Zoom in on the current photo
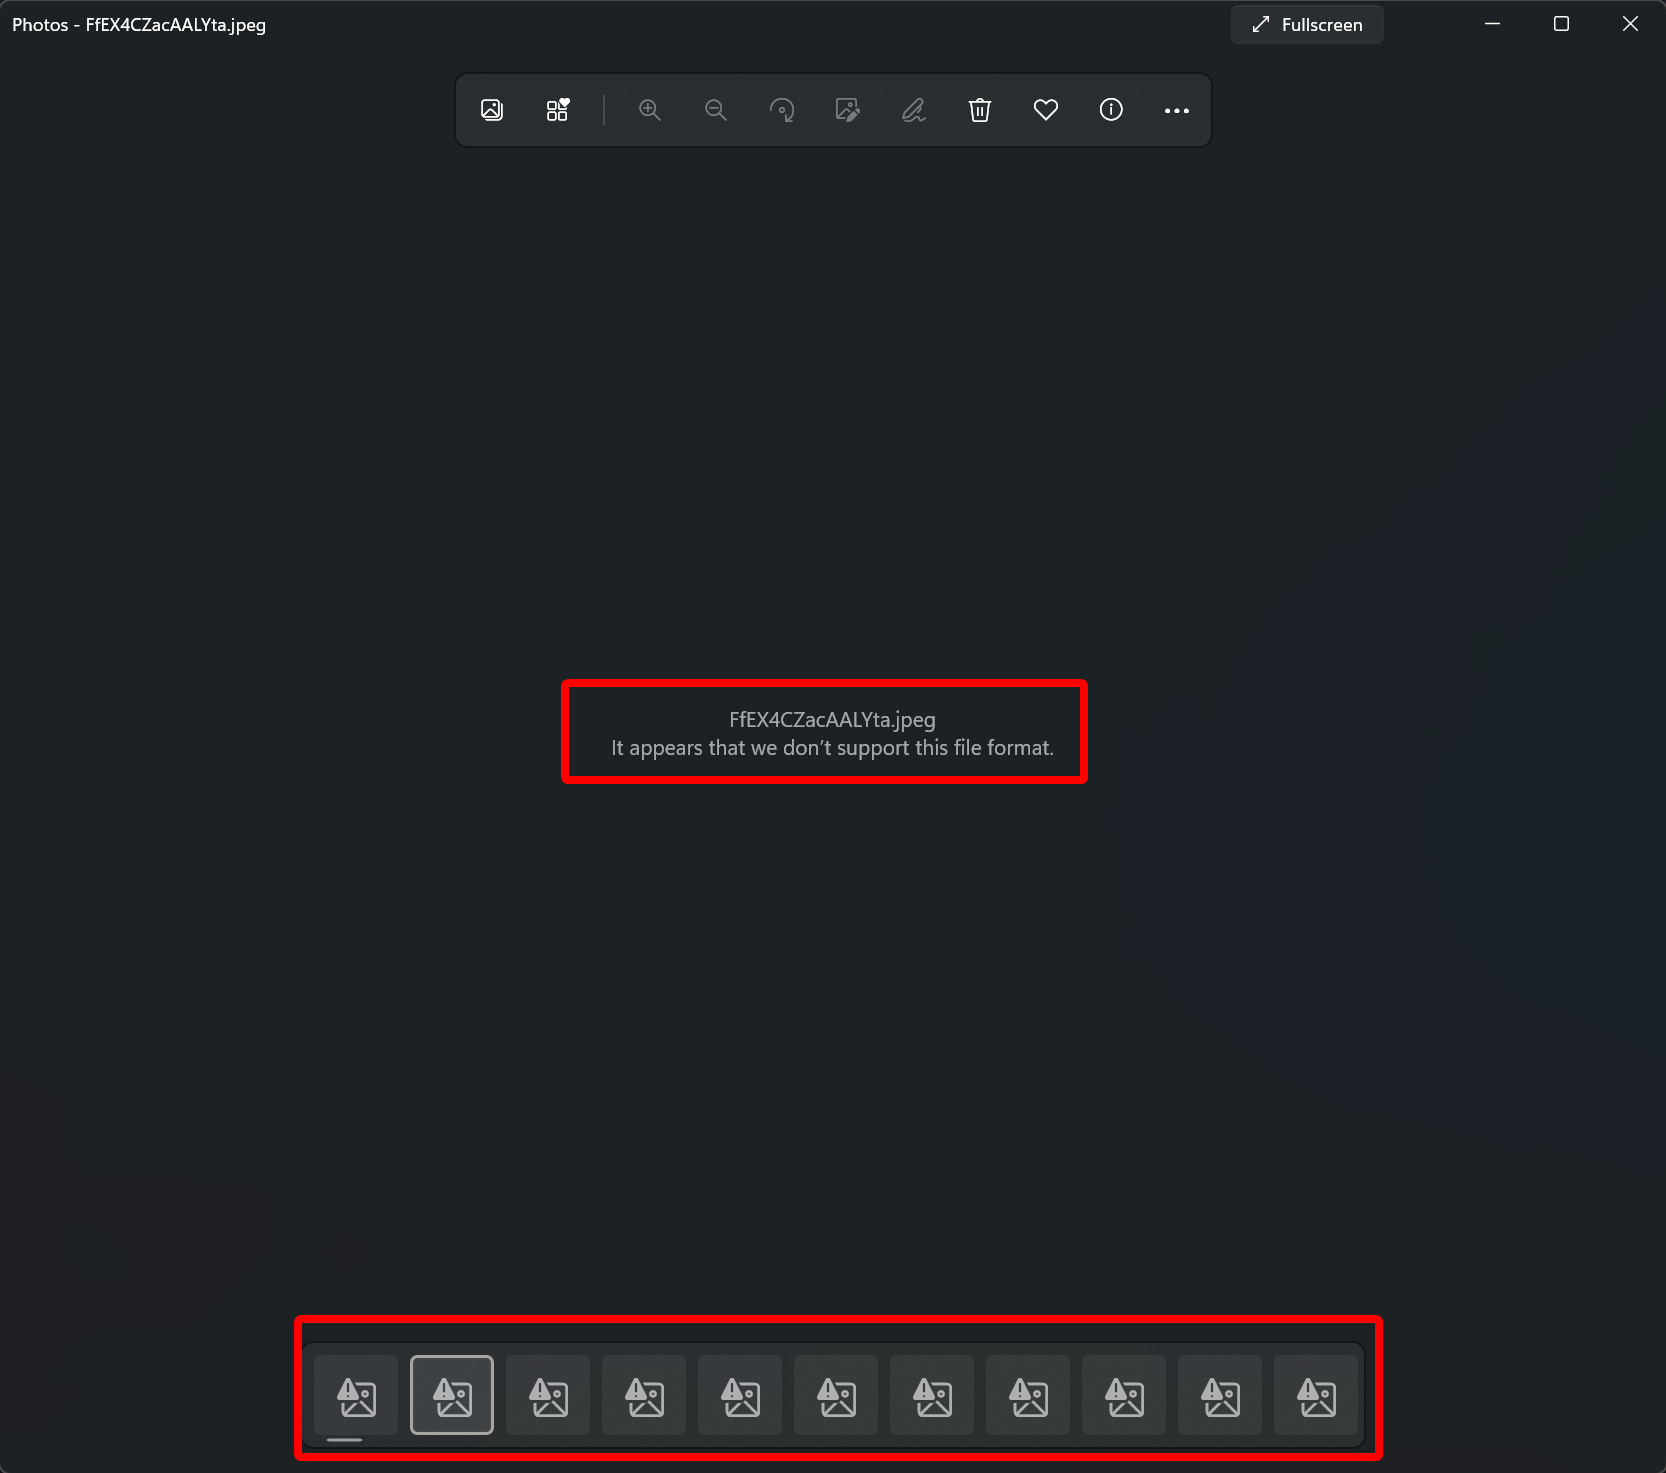The width and height of the screenshot is (1666, 1473). [649, 110]
